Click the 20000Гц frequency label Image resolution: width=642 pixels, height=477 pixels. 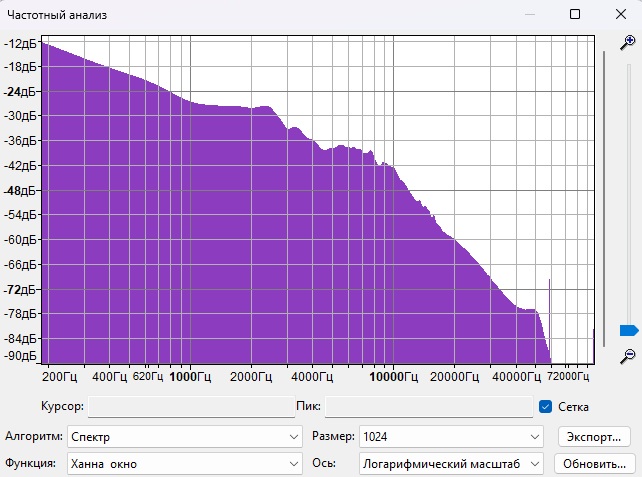click(x=454, y=377)
